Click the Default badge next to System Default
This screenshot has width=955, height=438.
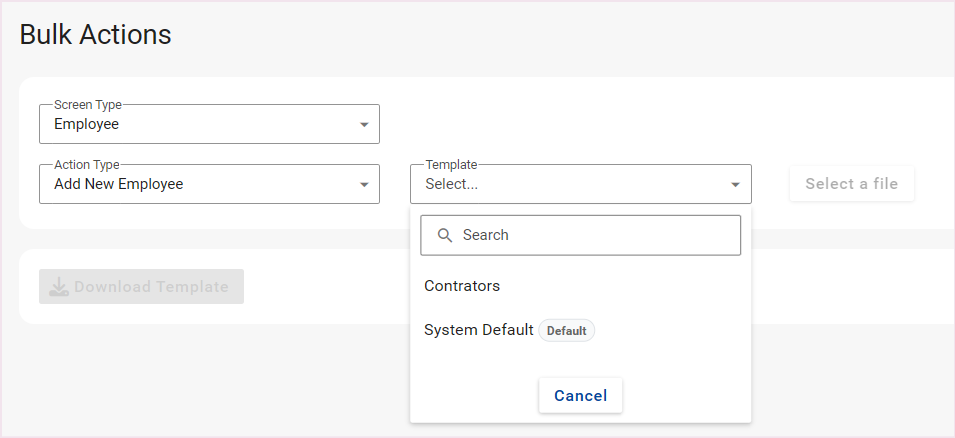coord(566,331)
